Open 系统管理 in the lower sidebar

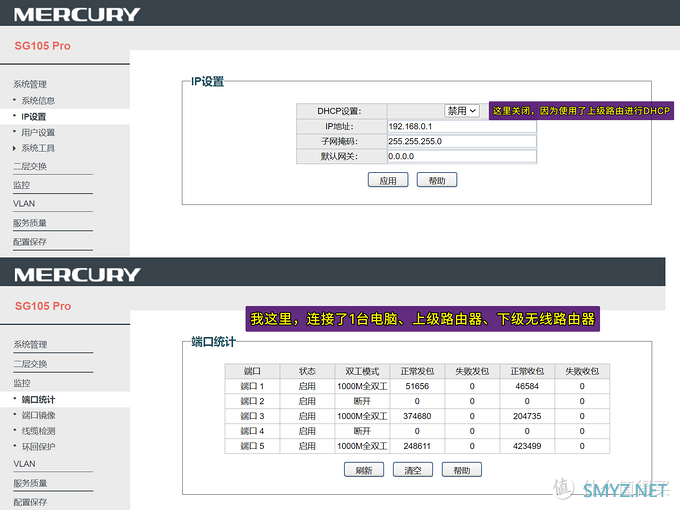pos(30,344)
